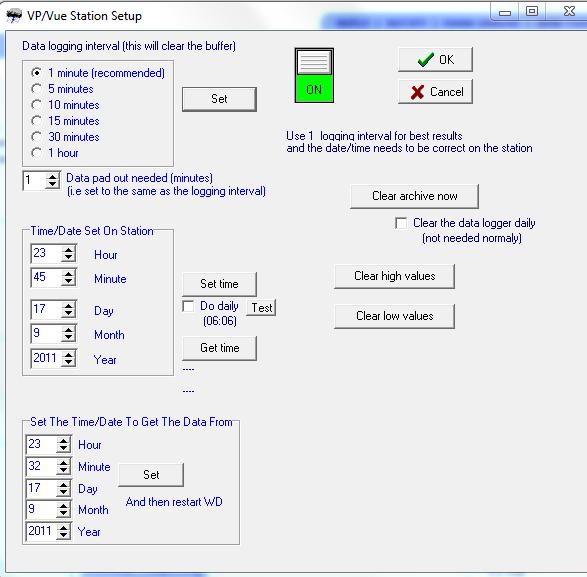The height and width of the screenshot is (577, 587).
Task: Click the Set time button
Action: pos(219,284)
